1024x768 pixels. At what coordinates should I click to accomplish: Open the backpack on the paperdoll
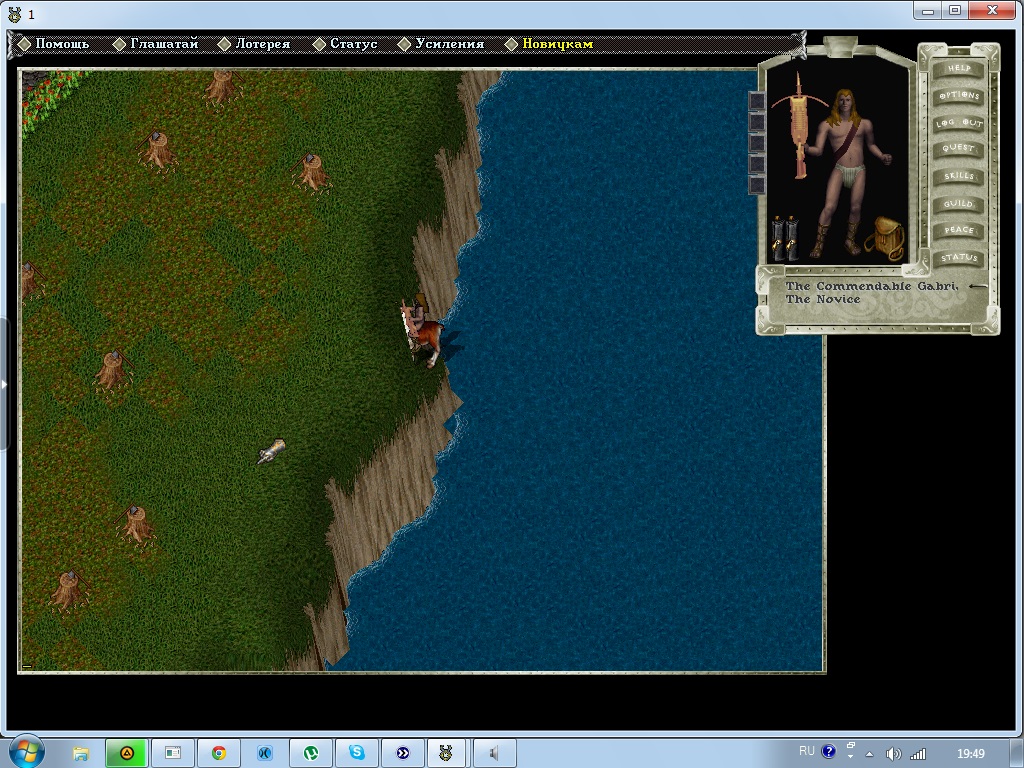(884, 238)
